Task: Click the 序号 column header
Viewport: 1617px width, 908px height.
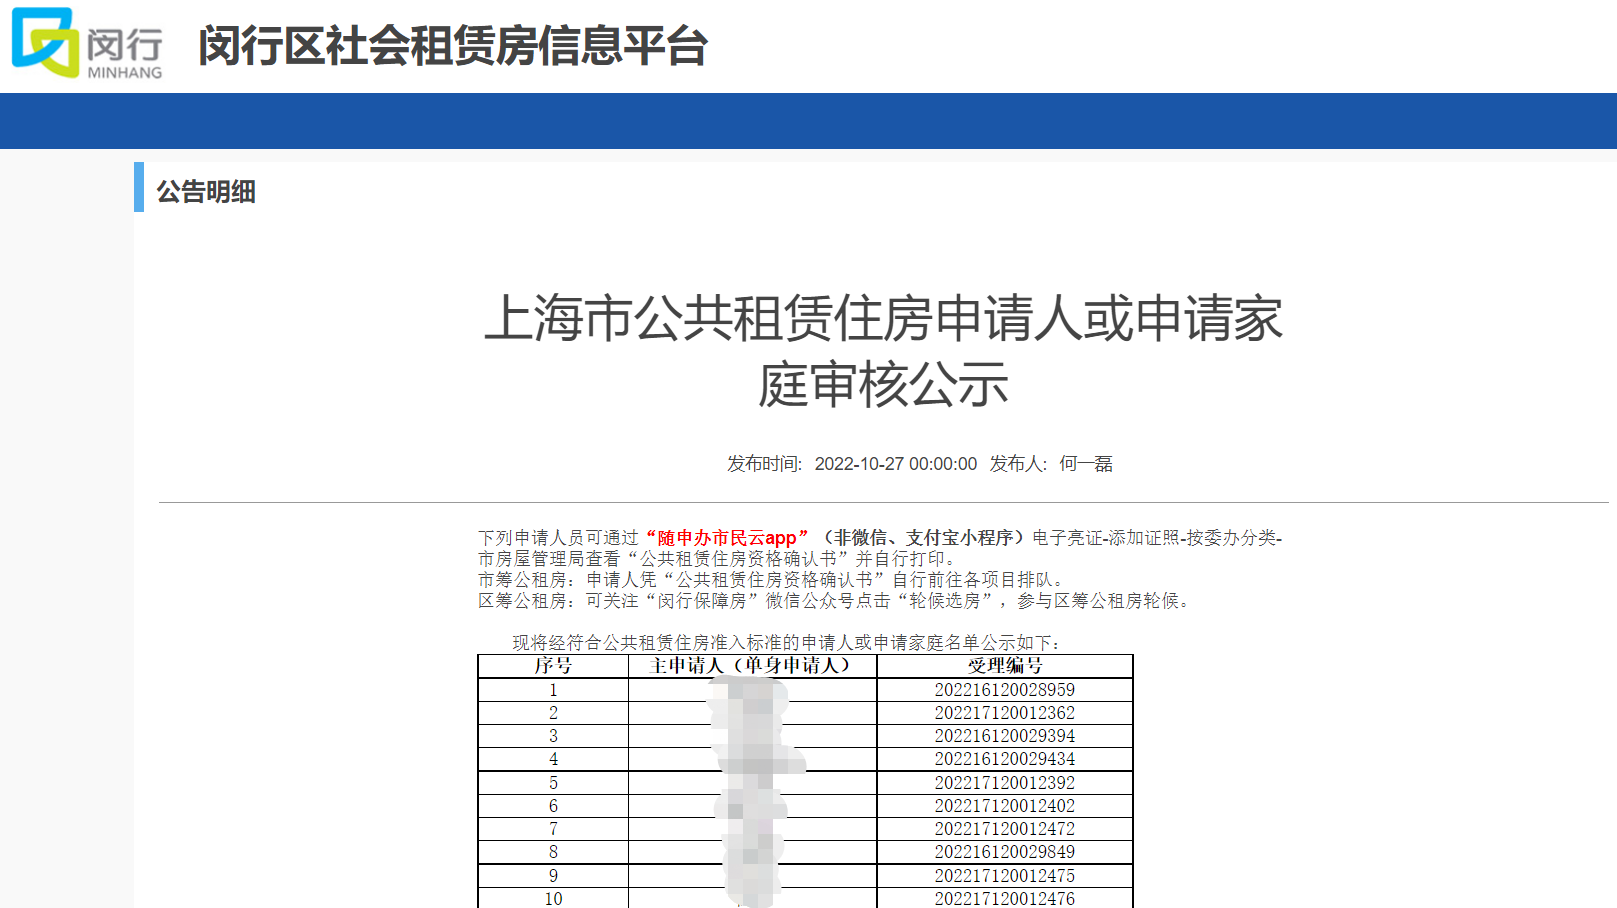Action: [x=553, y=666]
